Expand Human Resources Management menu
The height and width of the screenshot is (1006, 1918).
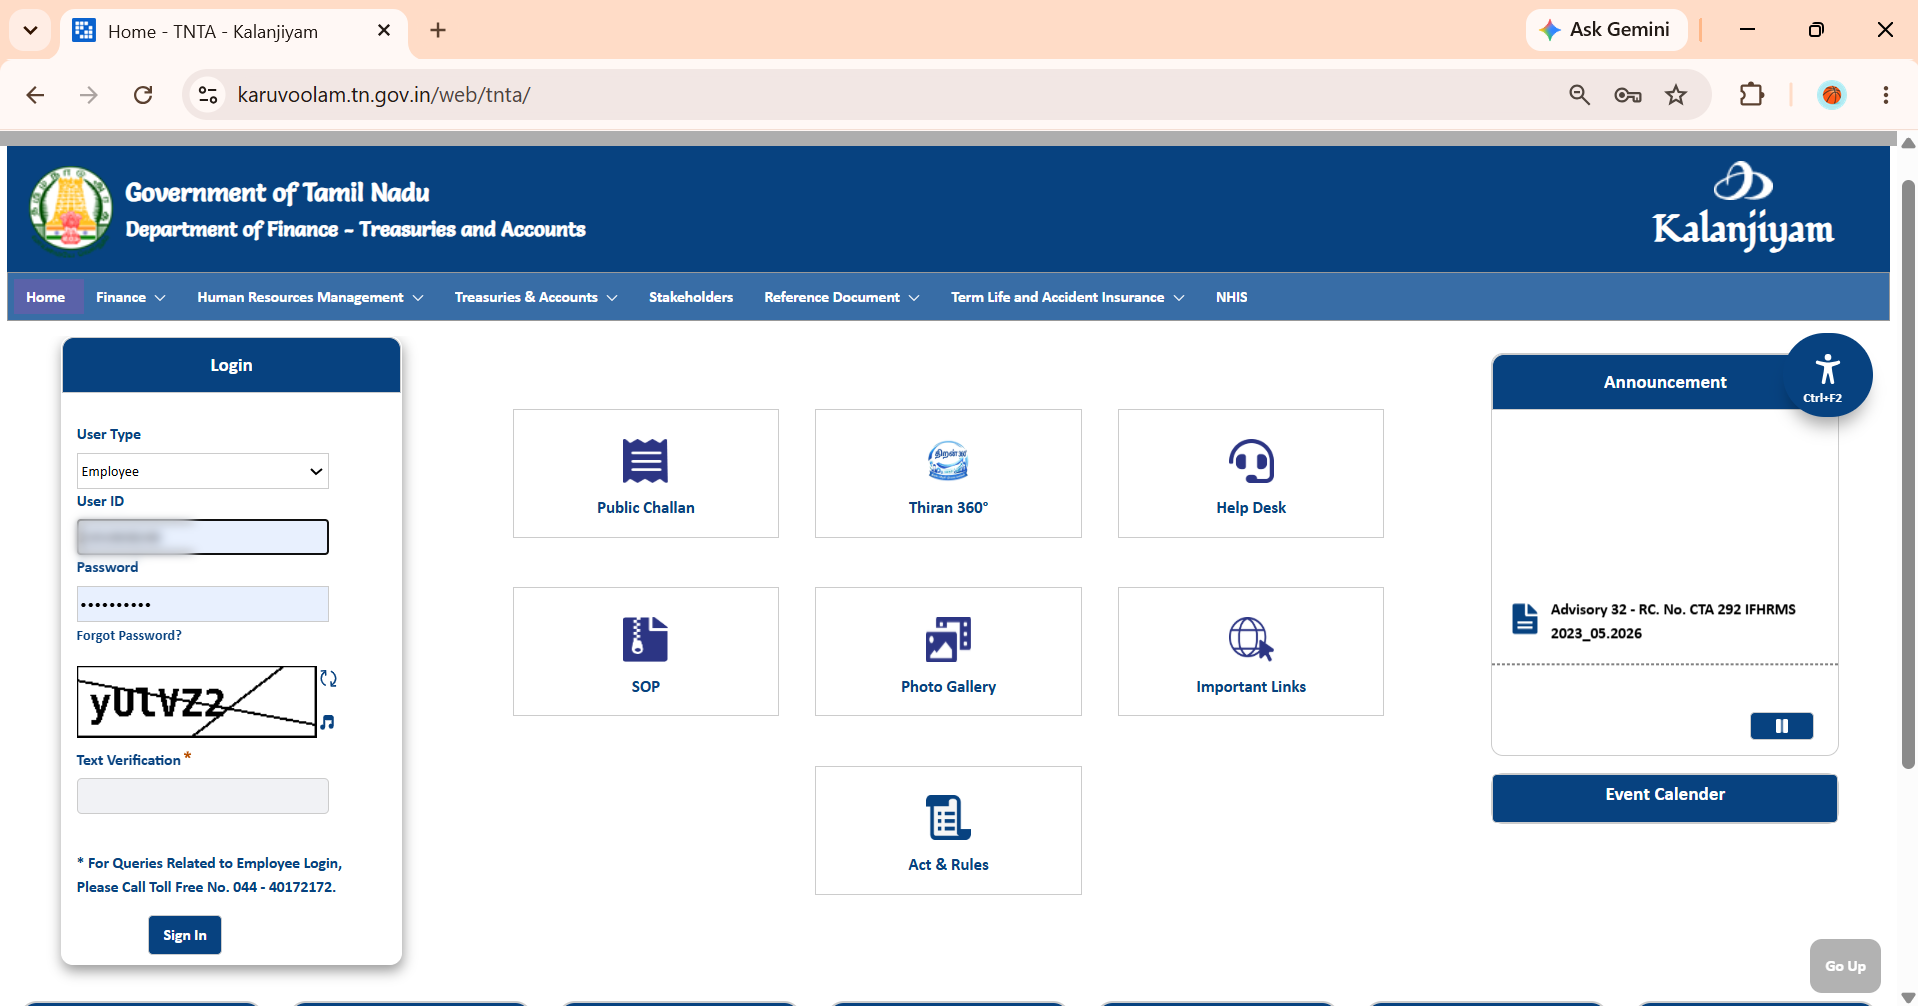coord(310,297)
